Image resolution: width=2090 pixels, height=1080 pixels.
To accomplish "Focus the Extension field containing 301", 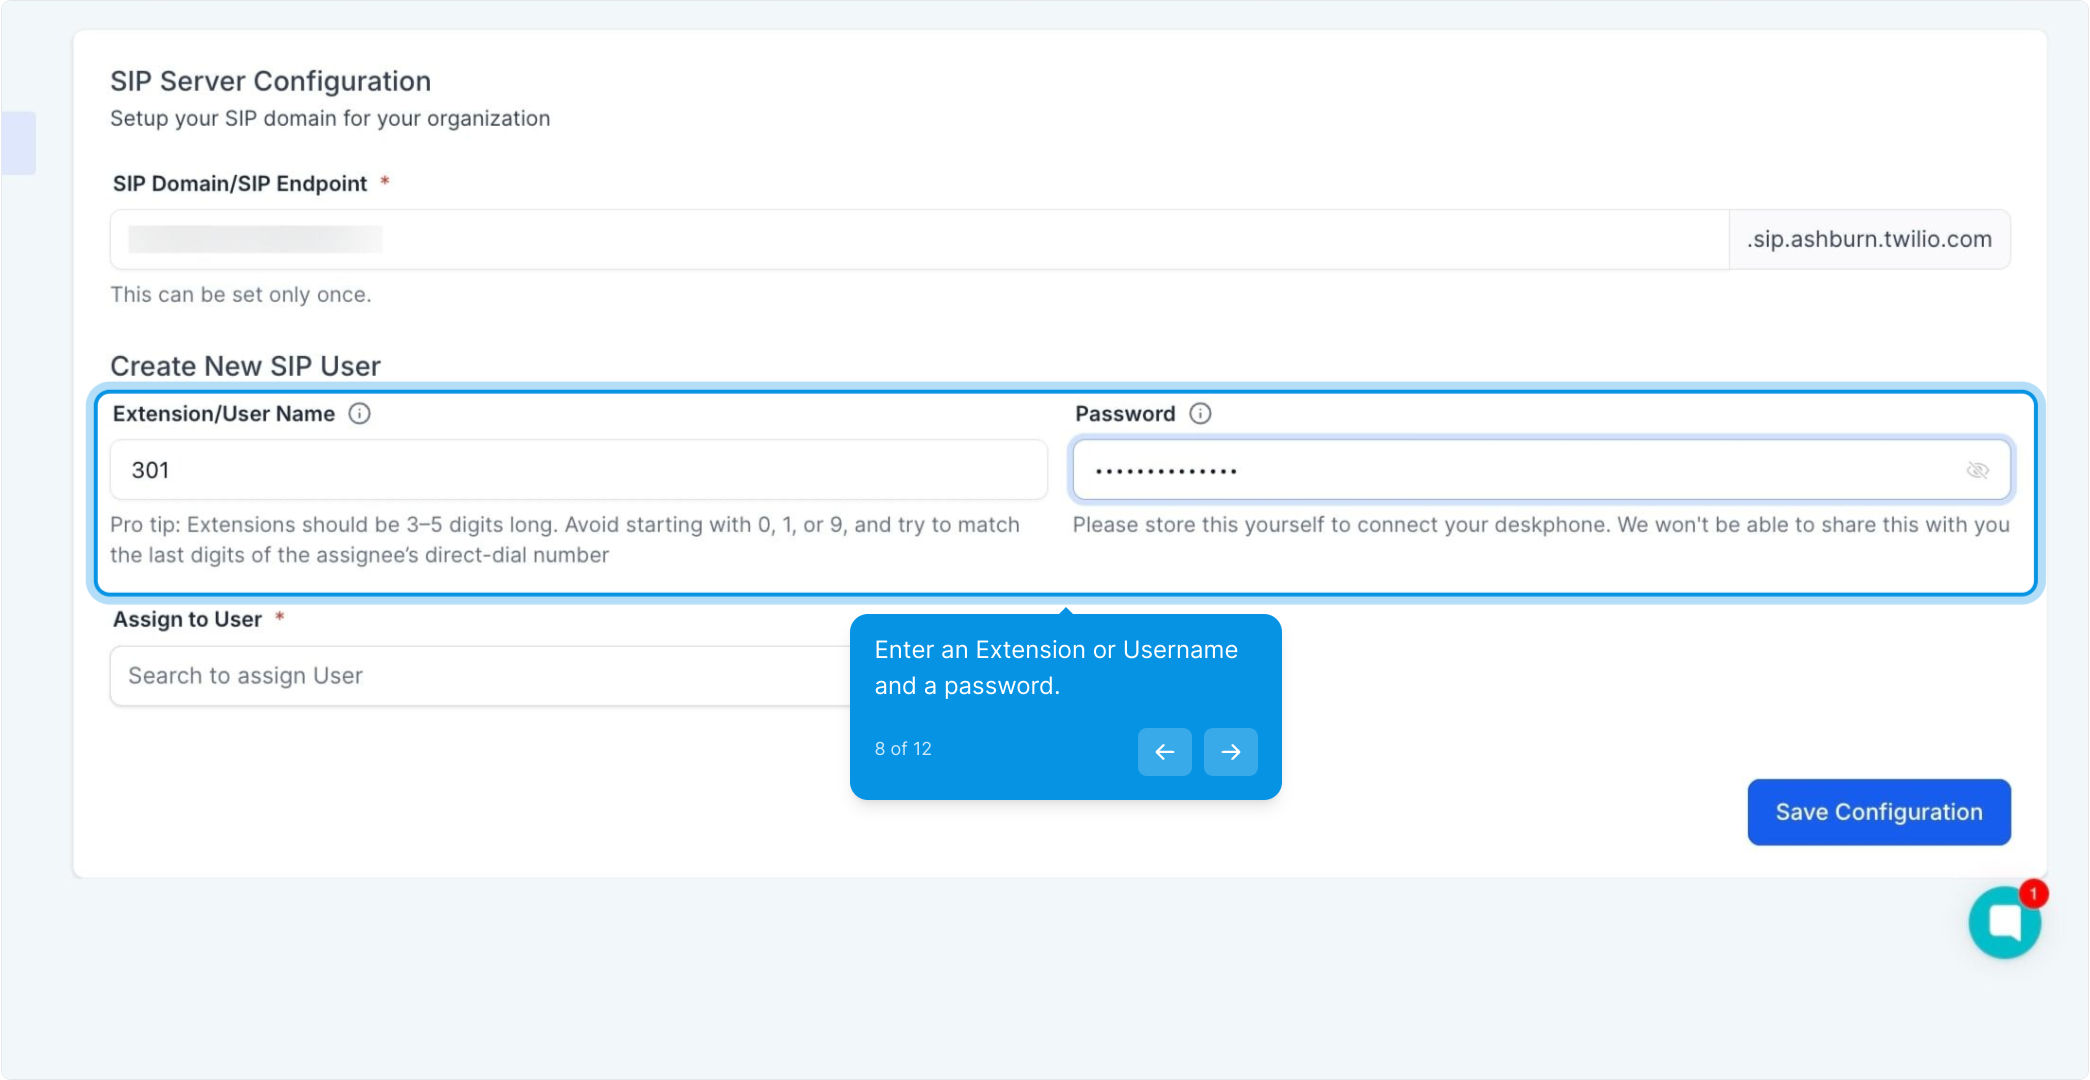I will point(578,470).
